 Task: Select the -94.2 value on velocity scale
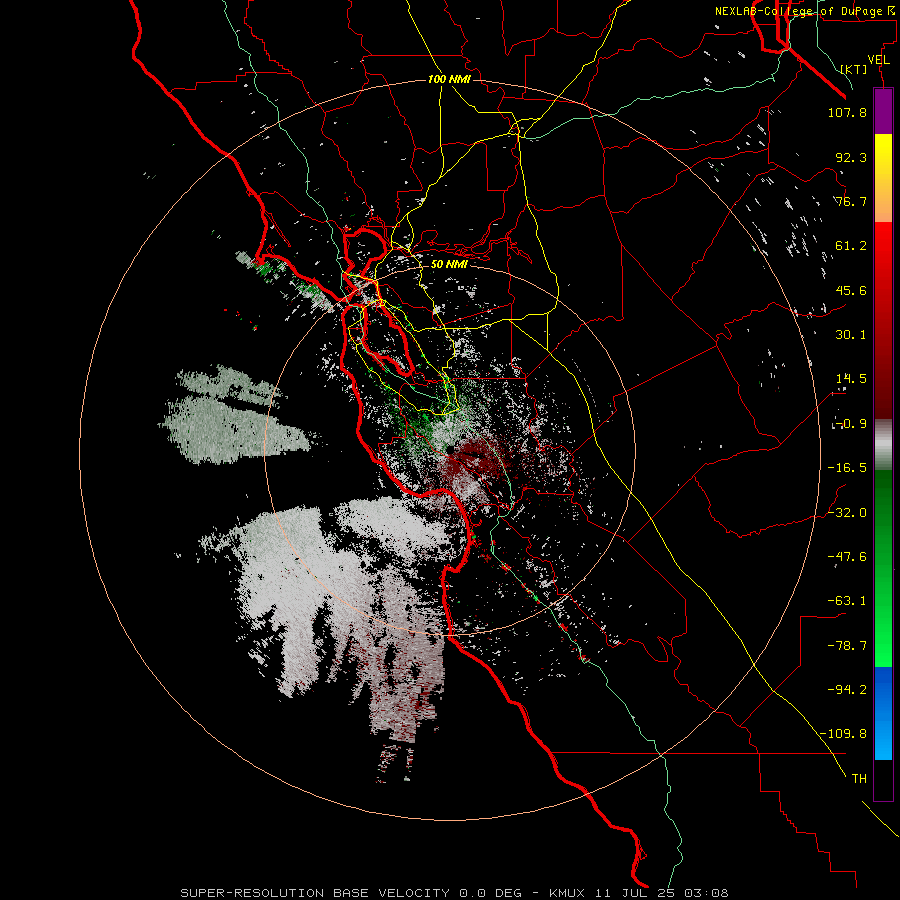847,690
